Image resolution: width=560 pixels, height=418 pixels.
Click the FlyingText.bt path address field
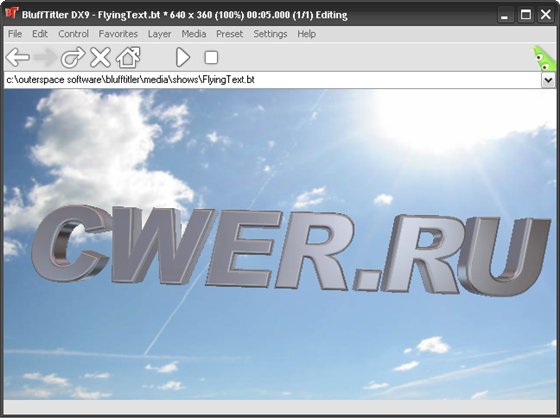pos(273,80)
